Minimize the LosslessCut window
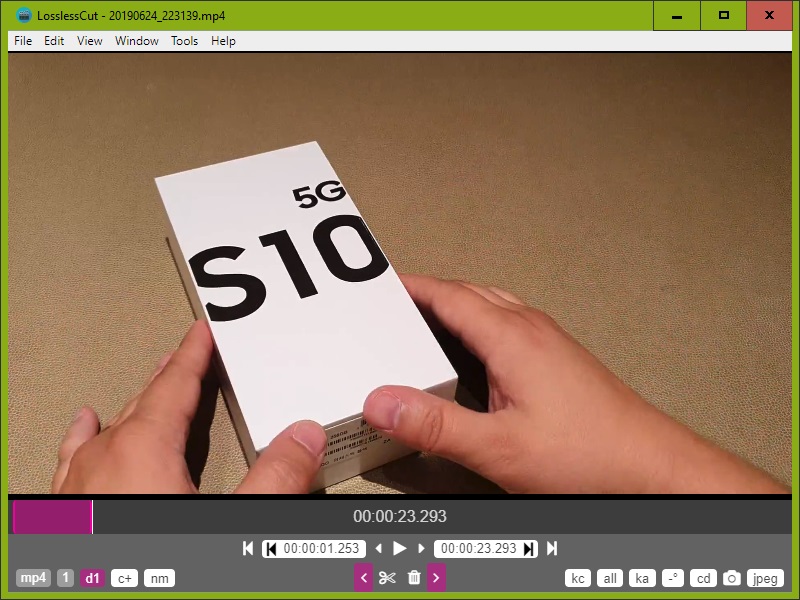The image size is (800, 600). pos(677,16)
